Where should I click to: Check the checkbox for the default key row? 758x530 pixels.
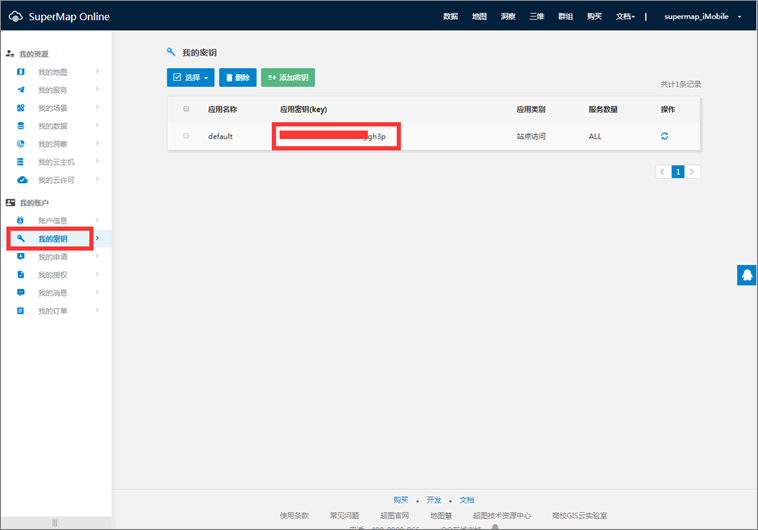point(186,136)
